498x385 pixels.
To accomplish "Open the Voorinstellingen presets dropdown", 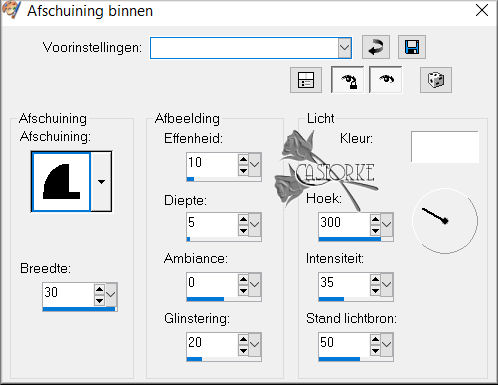I will tap(345, 48).
